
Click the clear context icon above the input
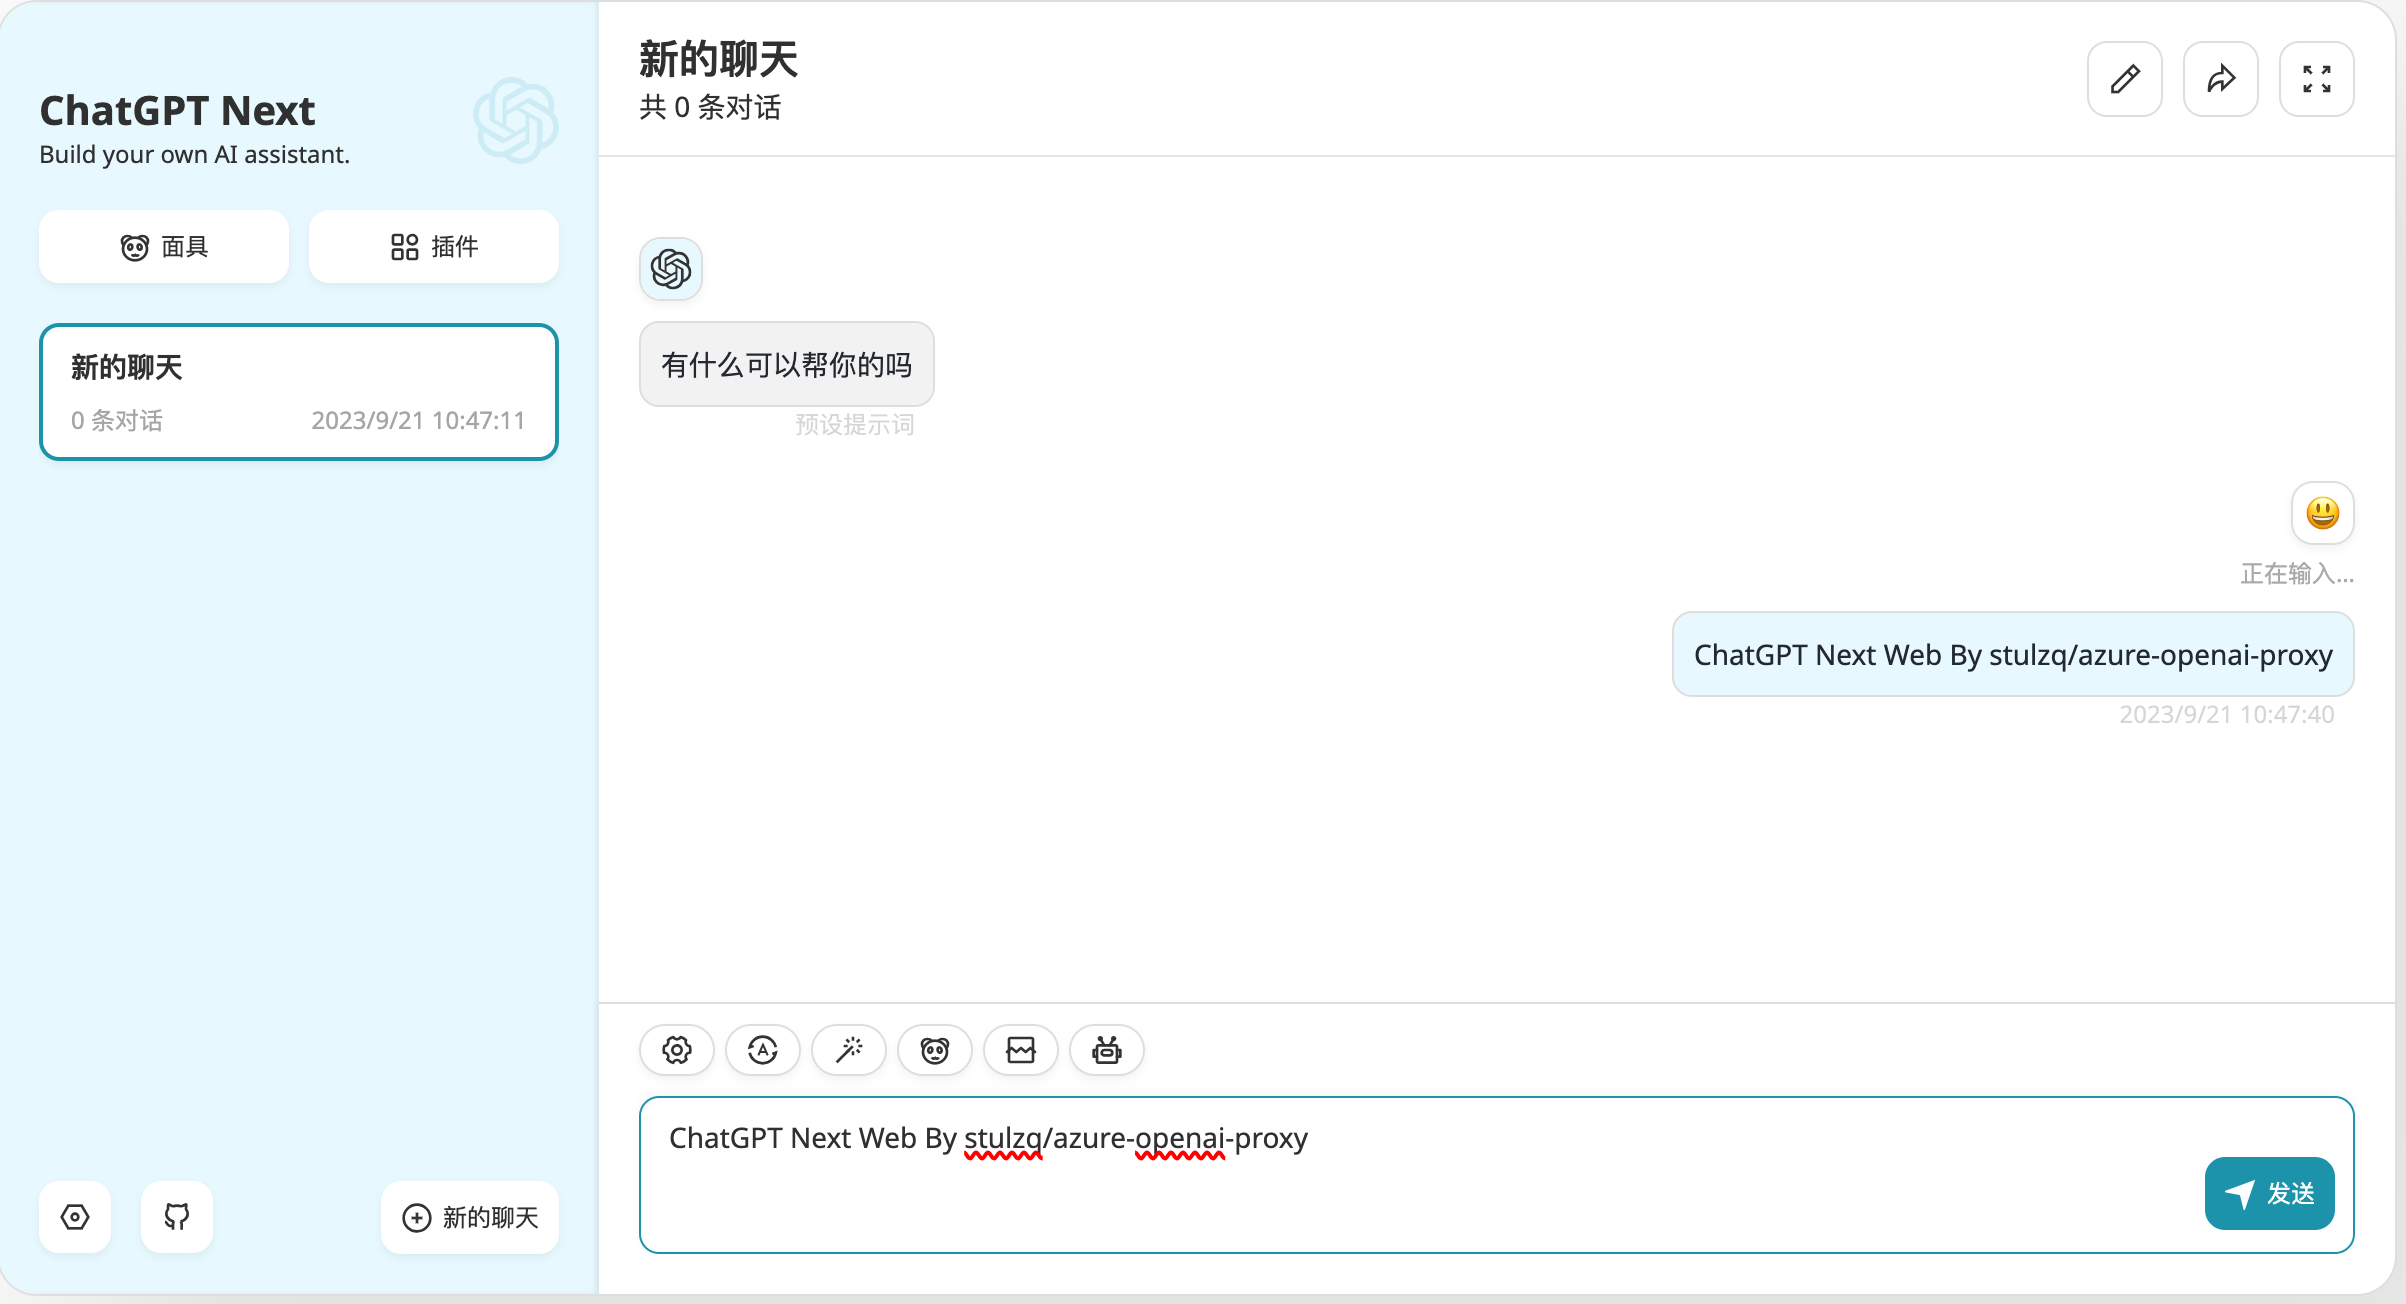[1020, 1050]
